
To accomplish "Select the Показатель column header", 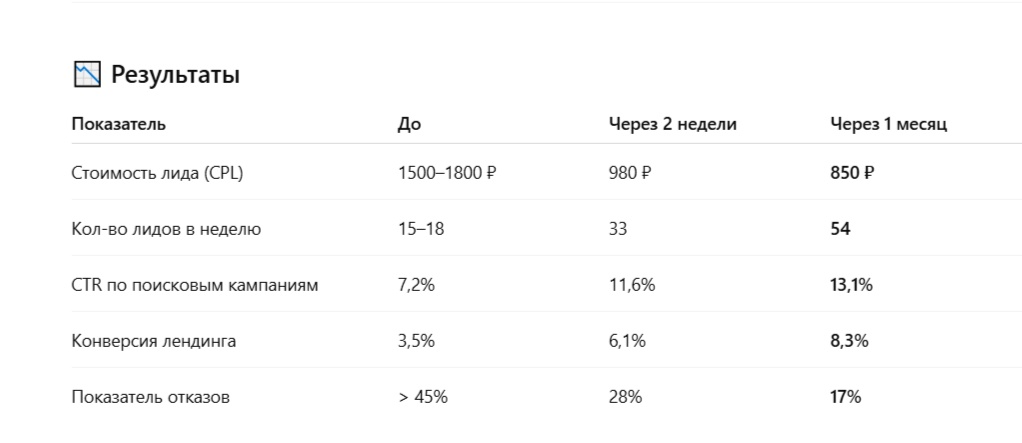I will coord(119,124).
